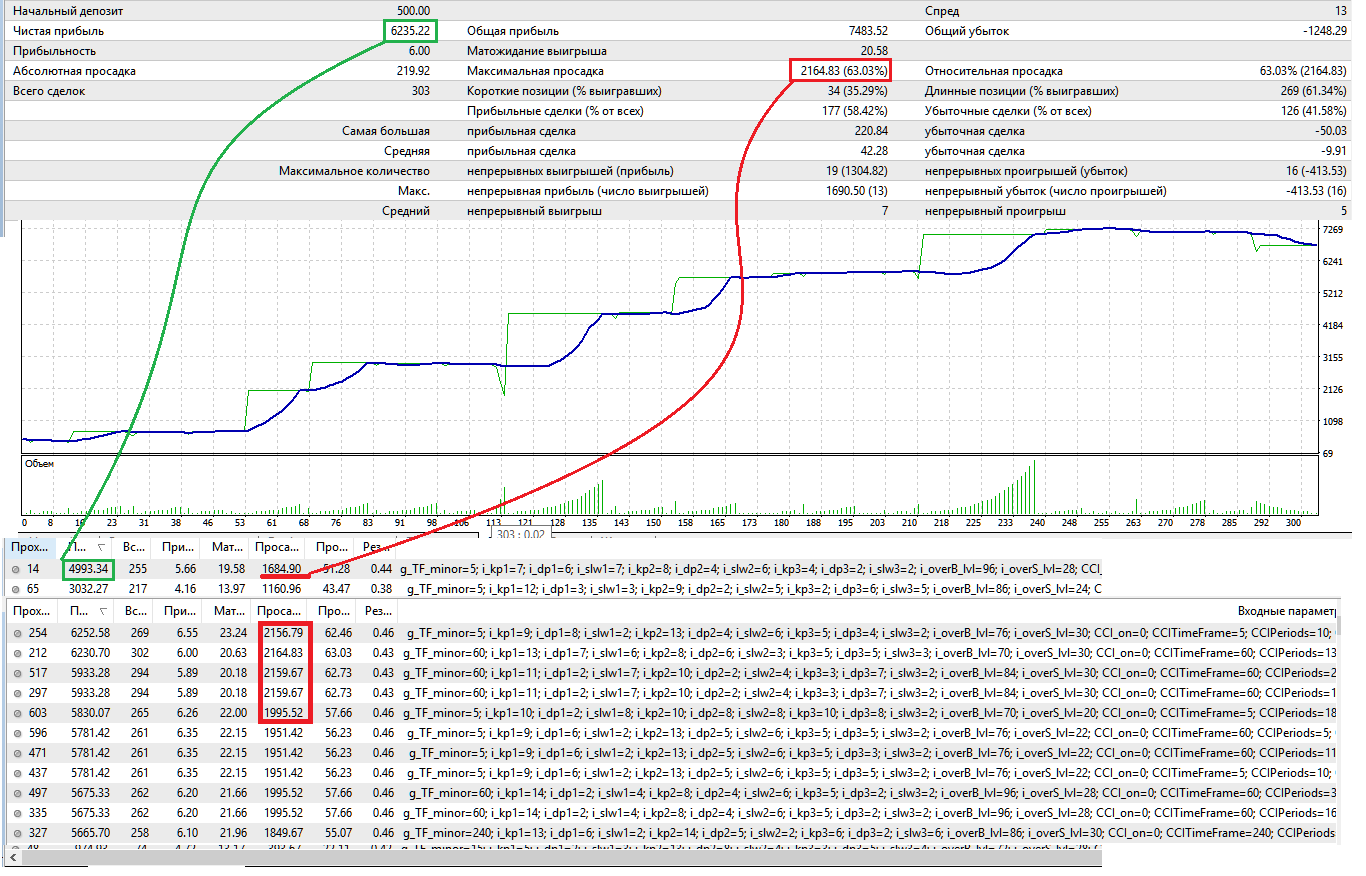Select profit 3032.27 in pass 65 row
The width and height of the screenshot is (1366, 876).
[x=88, y=589]
